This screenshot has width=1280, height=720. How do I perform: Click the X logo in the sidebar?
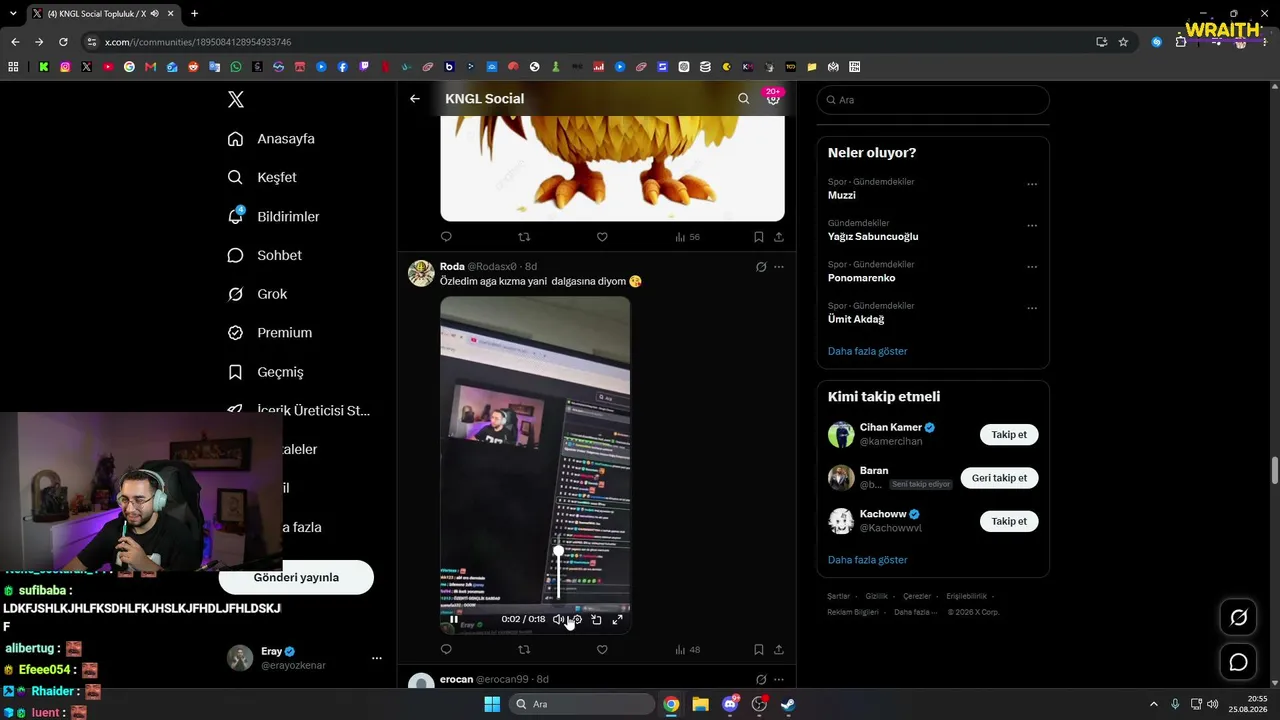click(236, 99)
